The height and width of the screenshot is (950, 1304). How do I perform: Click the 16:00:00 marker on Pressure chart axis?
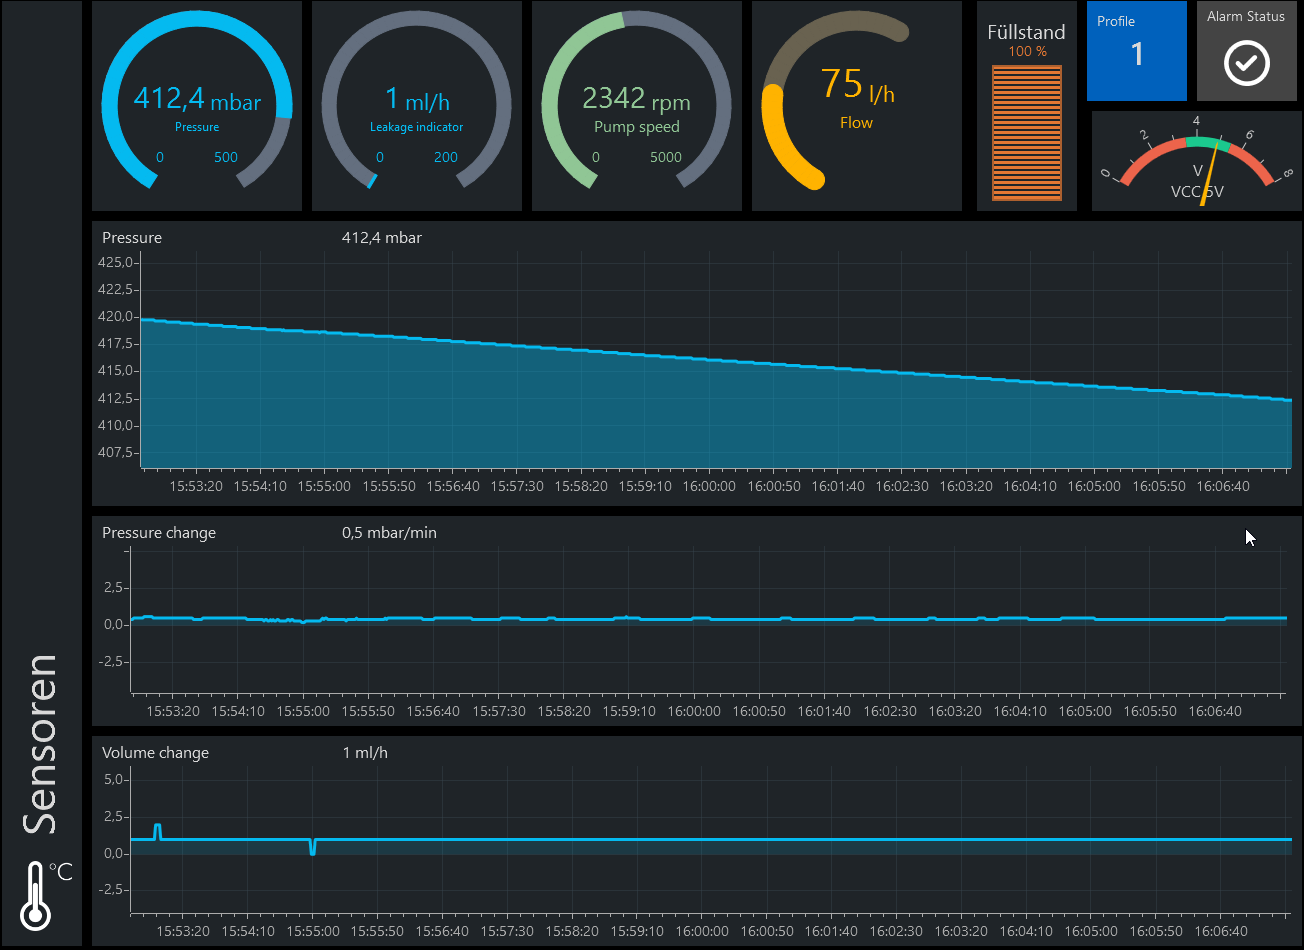click(x=709, y=487)
